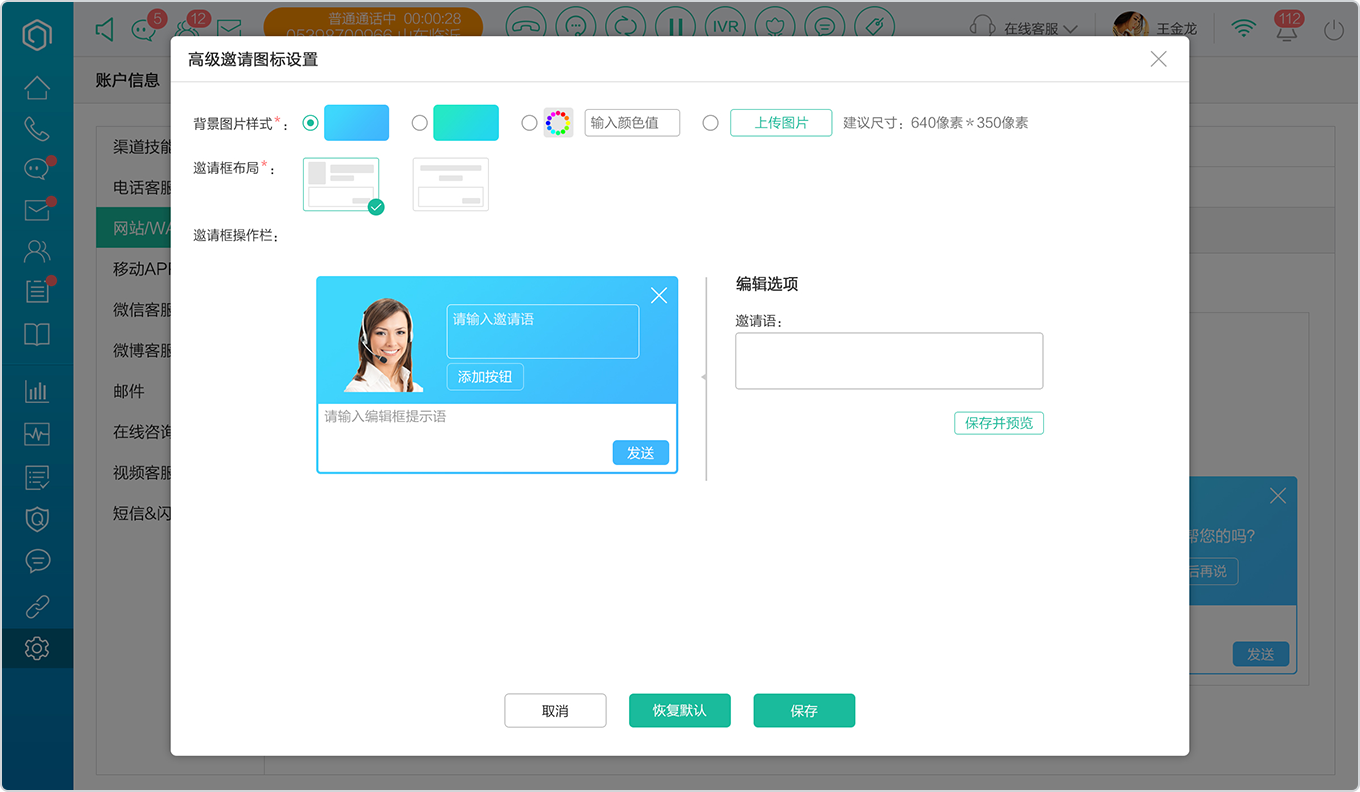1360x792 pixels.
Task: Pause the call with pause icon
Action: pyautogui.click(x=676, y=26)
